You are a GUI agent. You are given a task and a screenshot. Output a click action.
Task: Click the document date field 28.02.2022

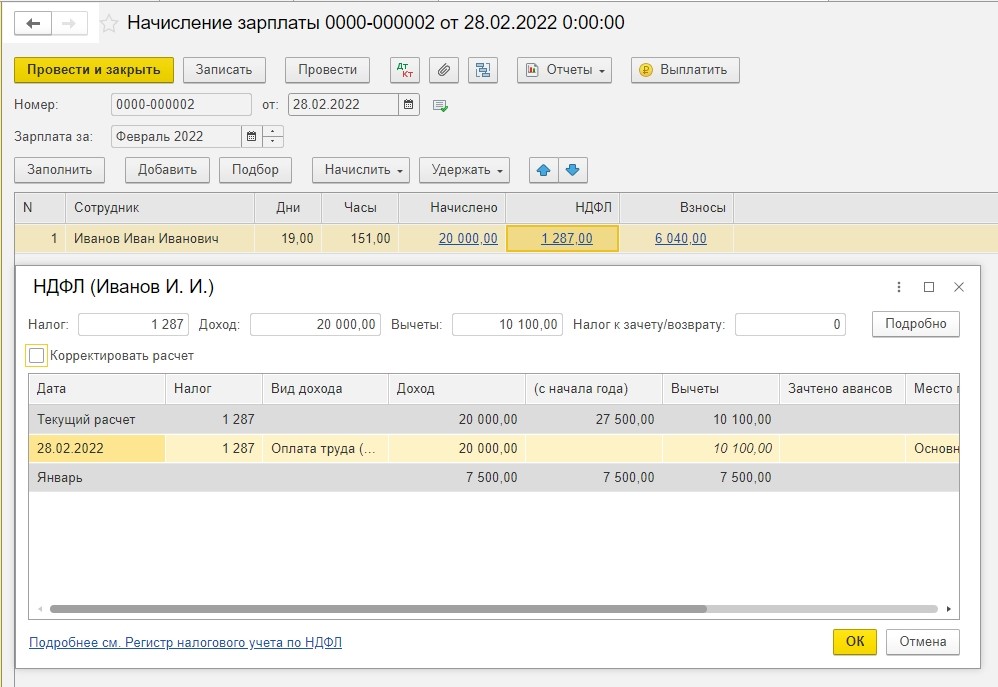(x=344, y=104)
